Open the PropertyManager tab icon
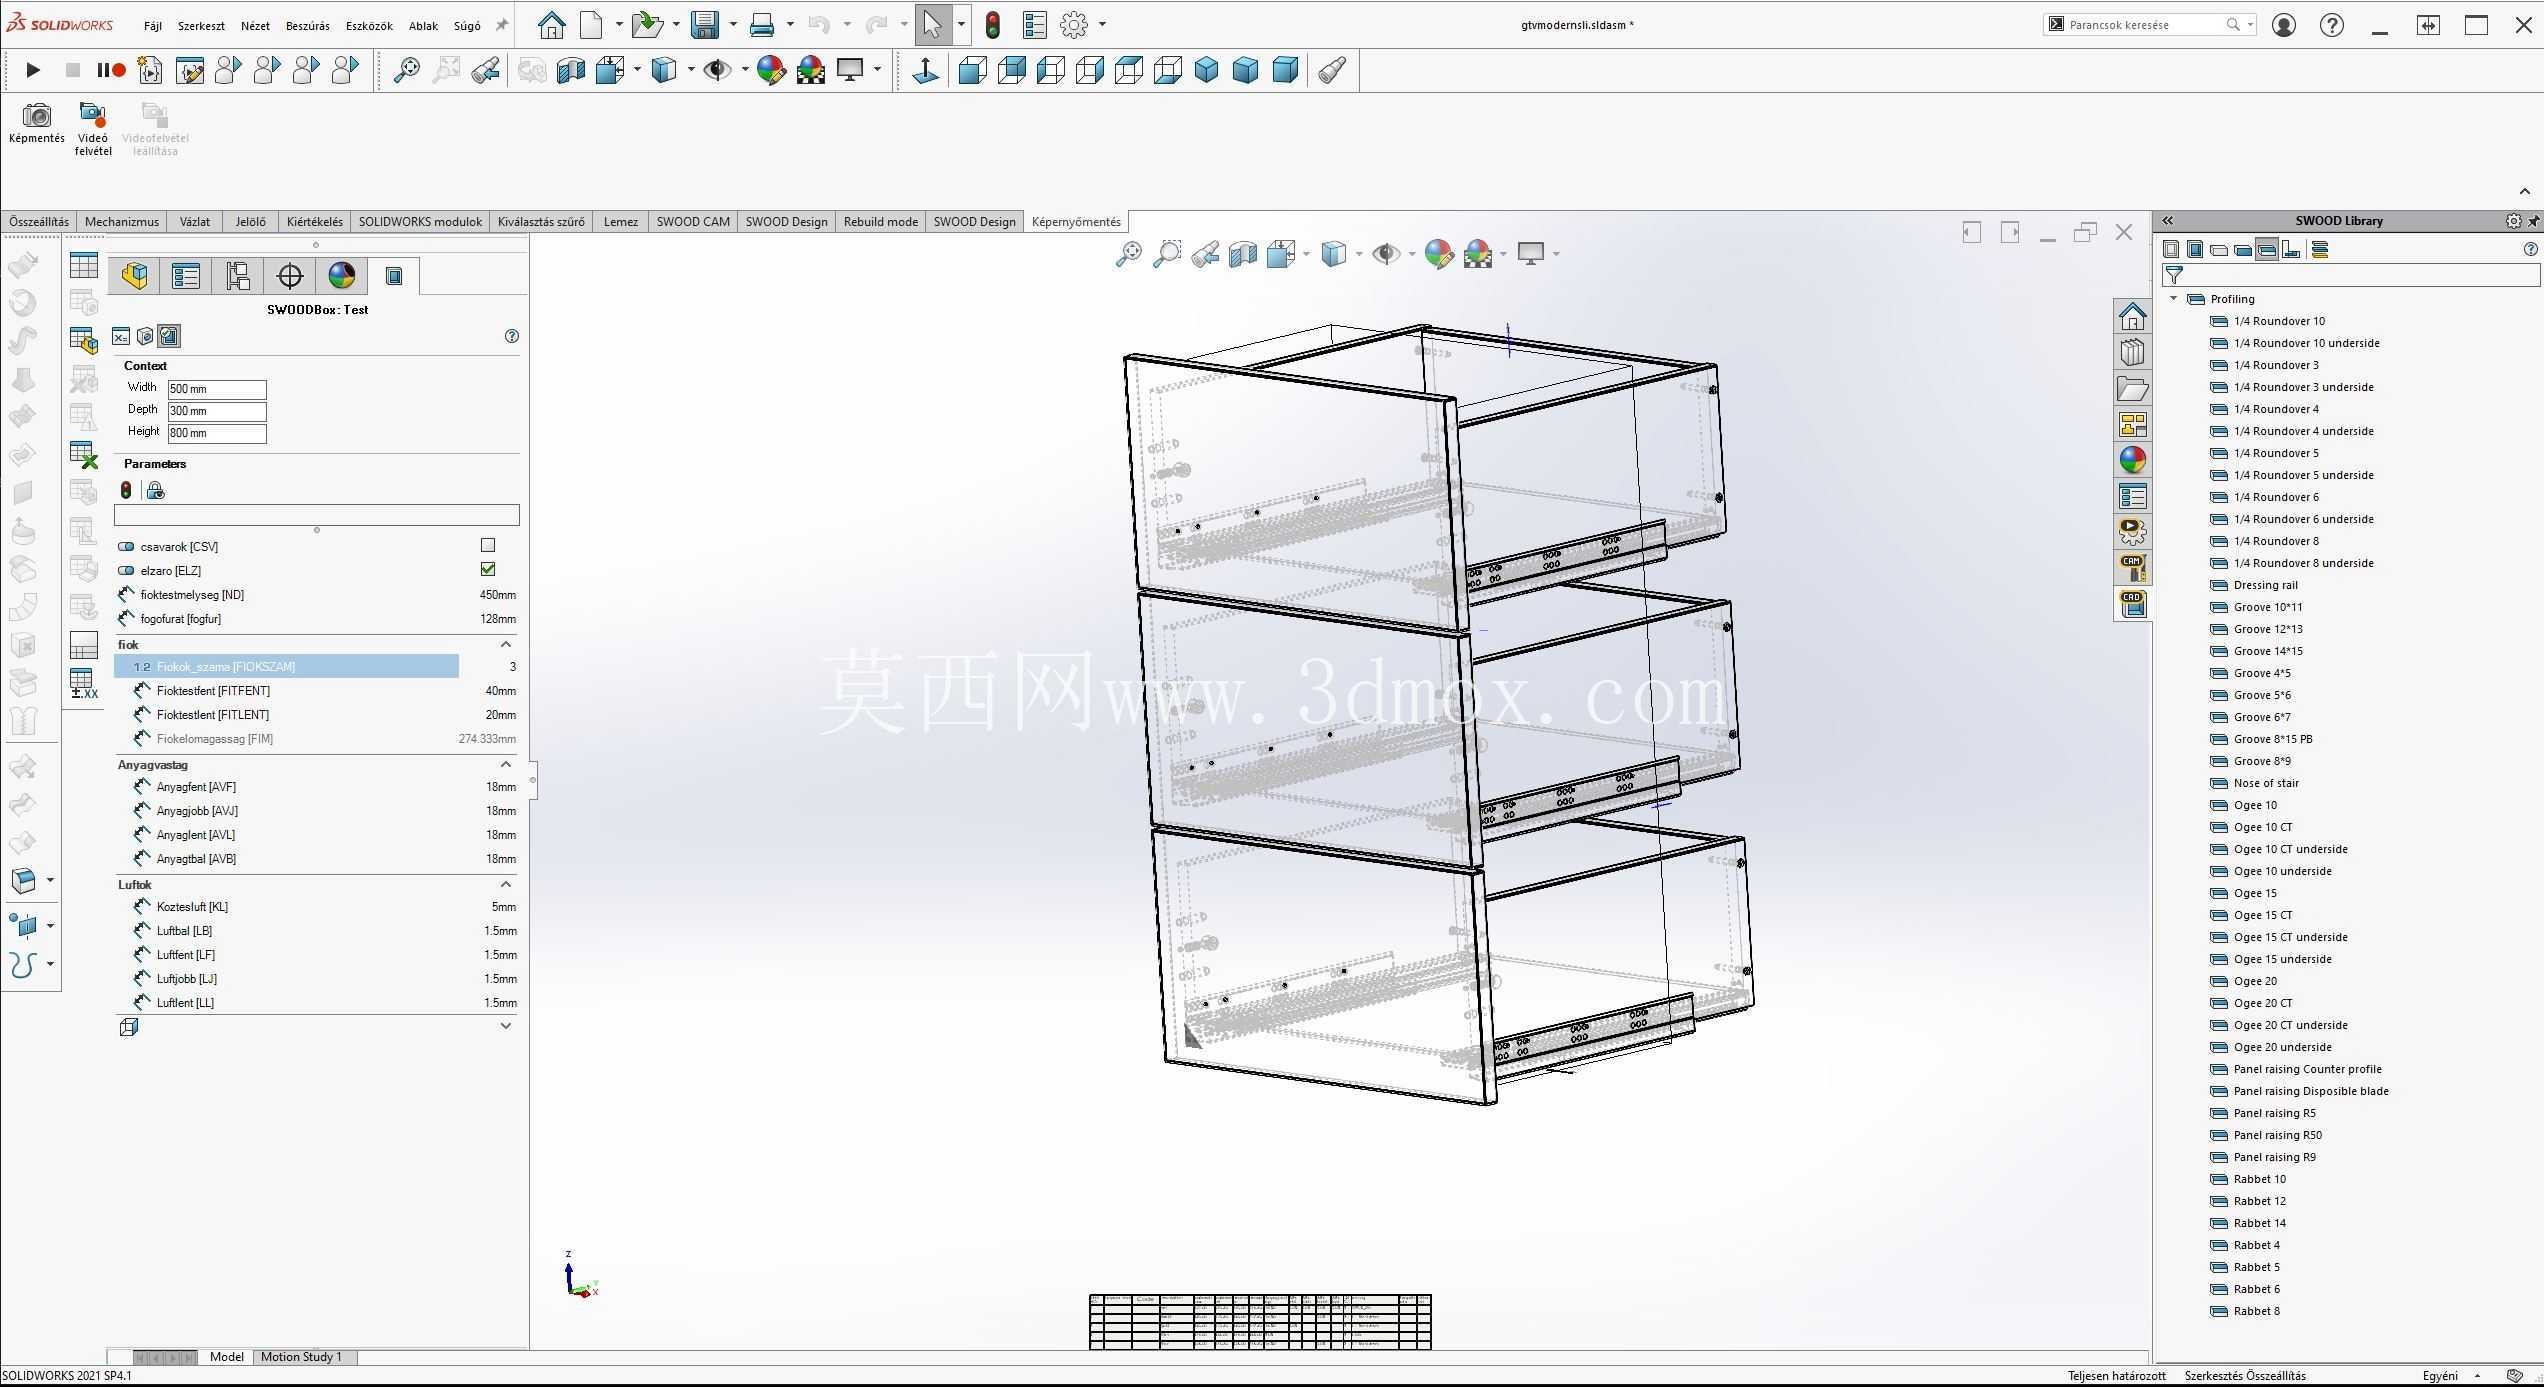Image resolution: width=2544 pixels, height=1387 pixels. [186, 276]
